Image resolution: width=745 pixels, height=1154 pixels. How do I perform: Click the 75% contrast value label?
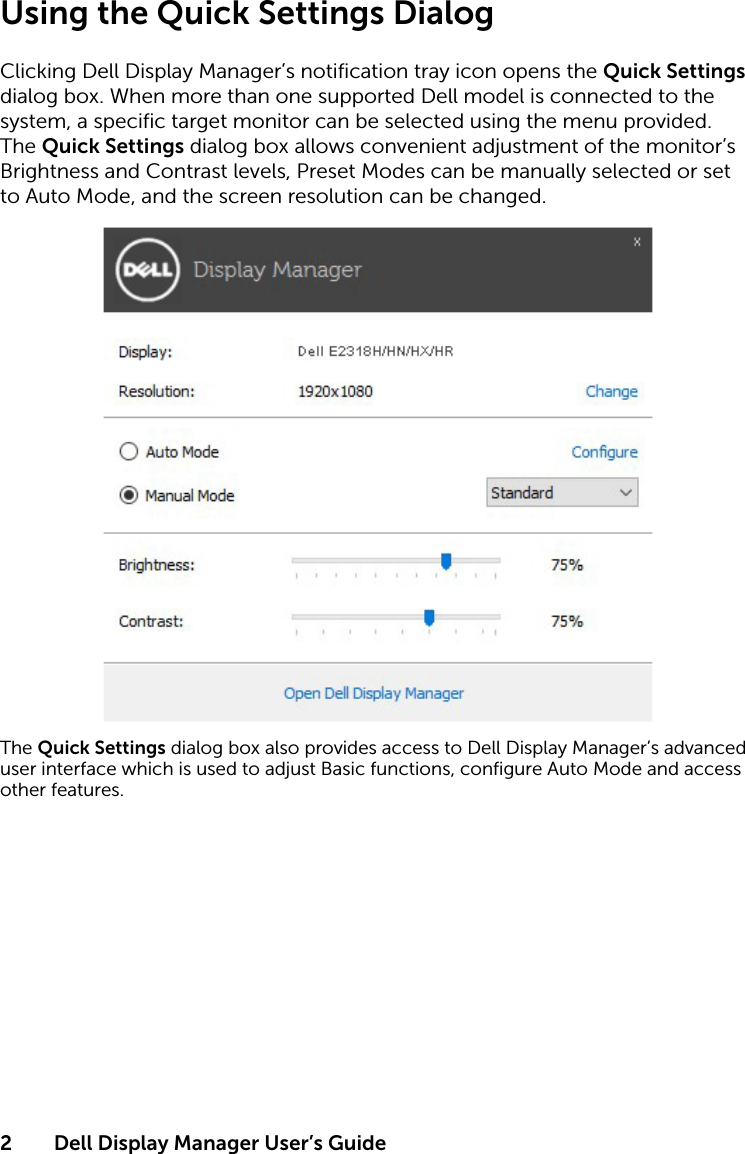tap(567, 621)
